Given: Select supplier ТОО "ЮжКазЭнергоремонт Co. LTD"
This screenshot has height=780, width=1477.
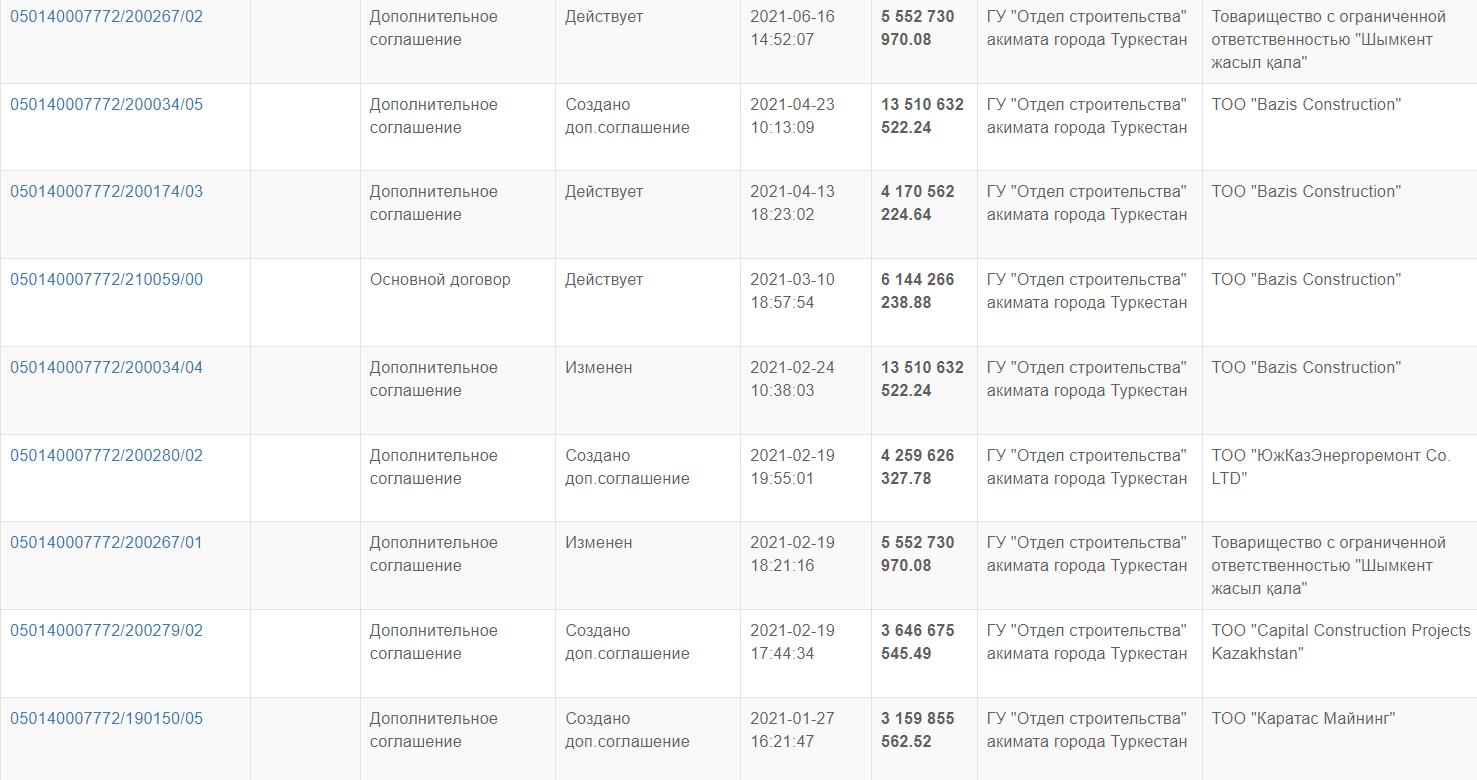Looking at the screenshot, I should [1330, 467].
